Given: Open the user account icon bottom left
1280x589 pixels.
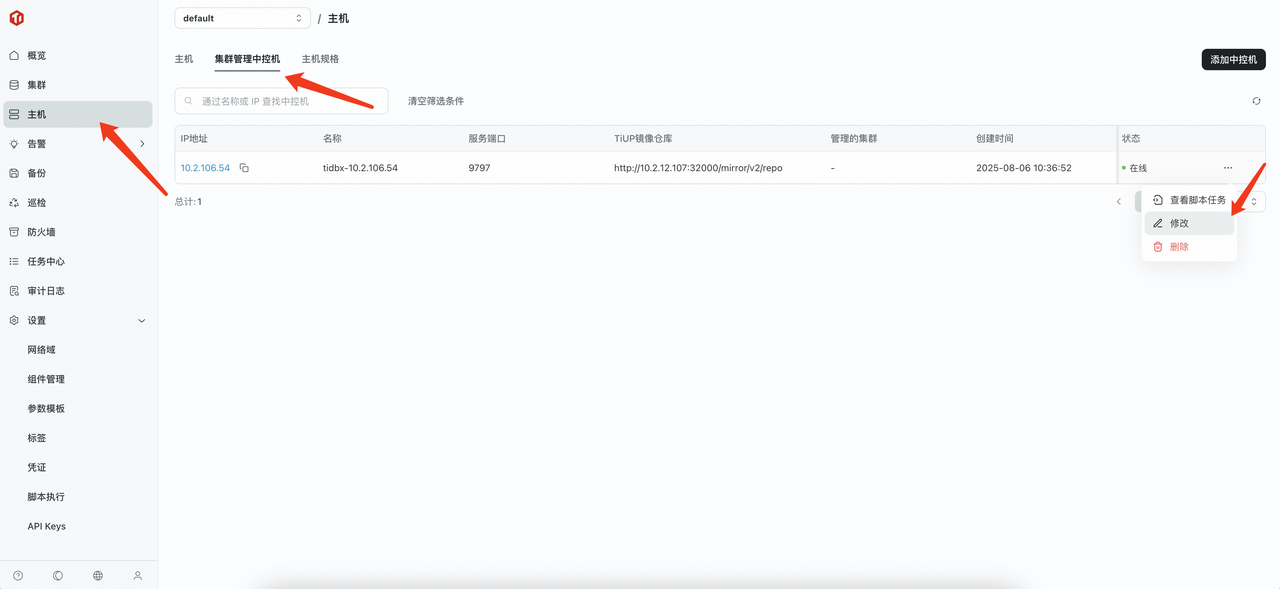Looking at the screenshot, I should pyautogui.click(x=138, y=575).
